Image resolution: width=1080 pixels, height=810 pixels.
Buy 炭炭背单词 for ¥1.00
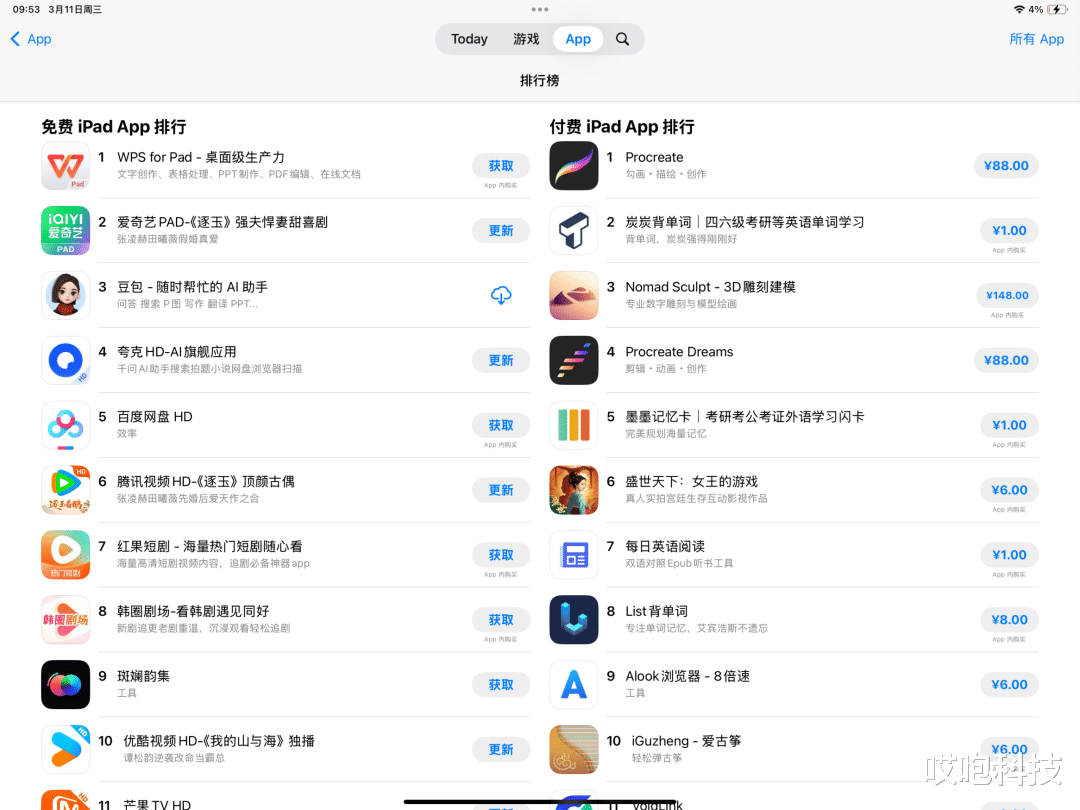[1010, 231]
